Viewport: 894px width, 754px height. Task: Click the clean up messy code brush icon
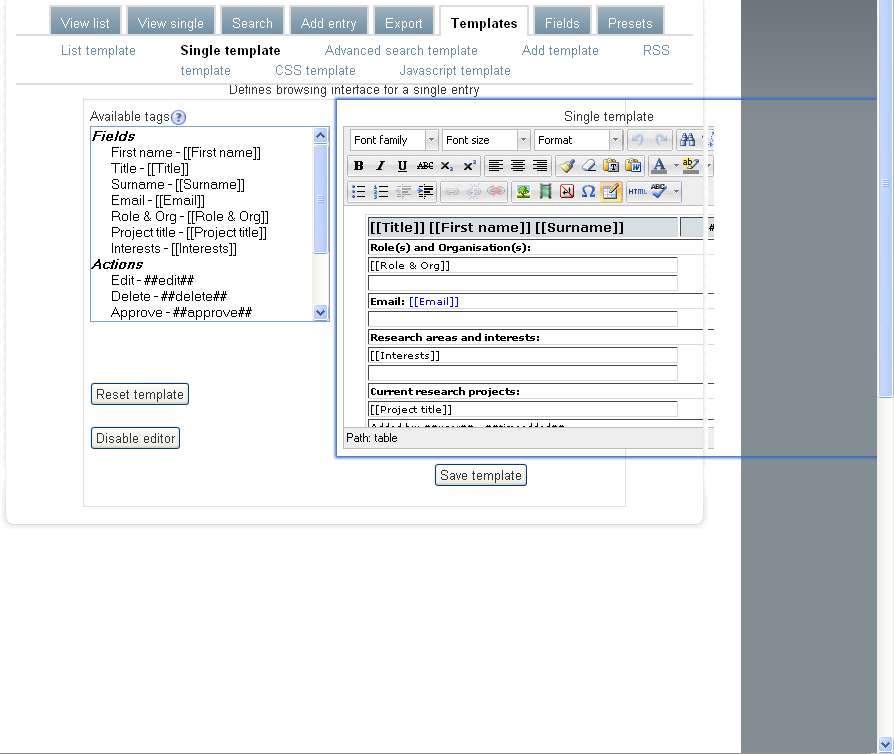[567, 166]
